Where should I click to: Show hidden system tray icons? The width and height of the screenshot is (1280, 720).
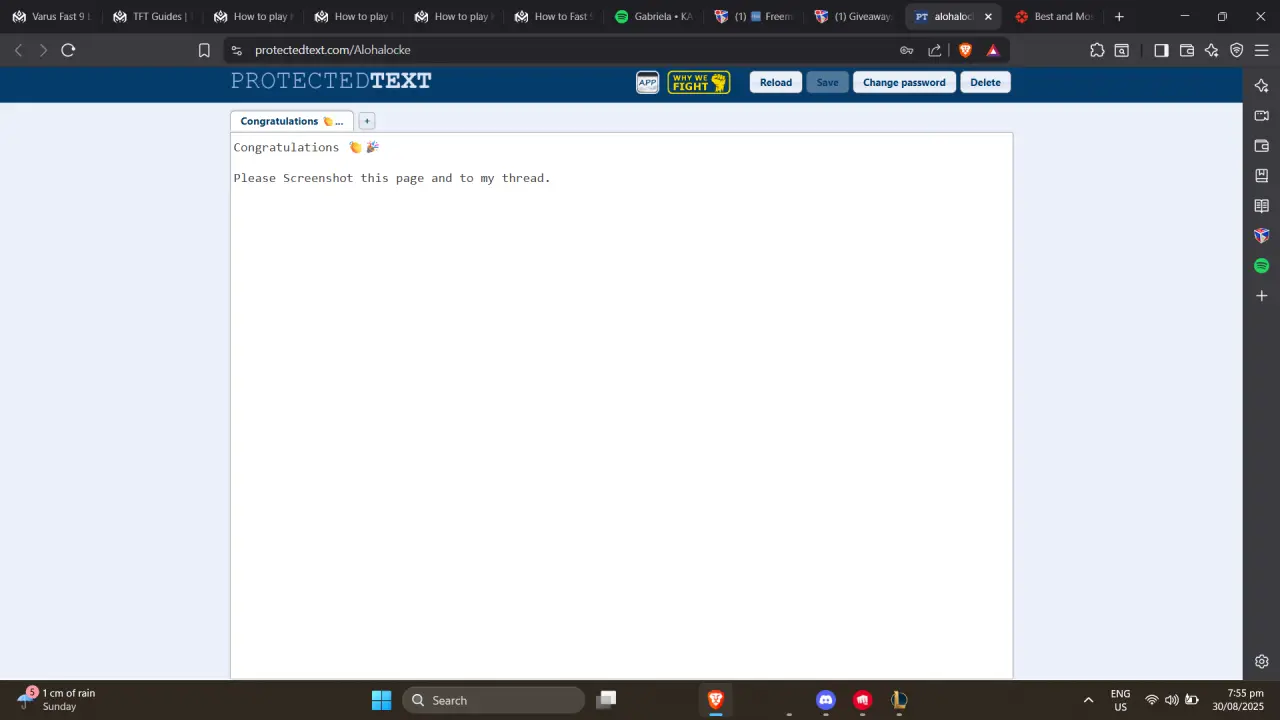[1088, 700]
